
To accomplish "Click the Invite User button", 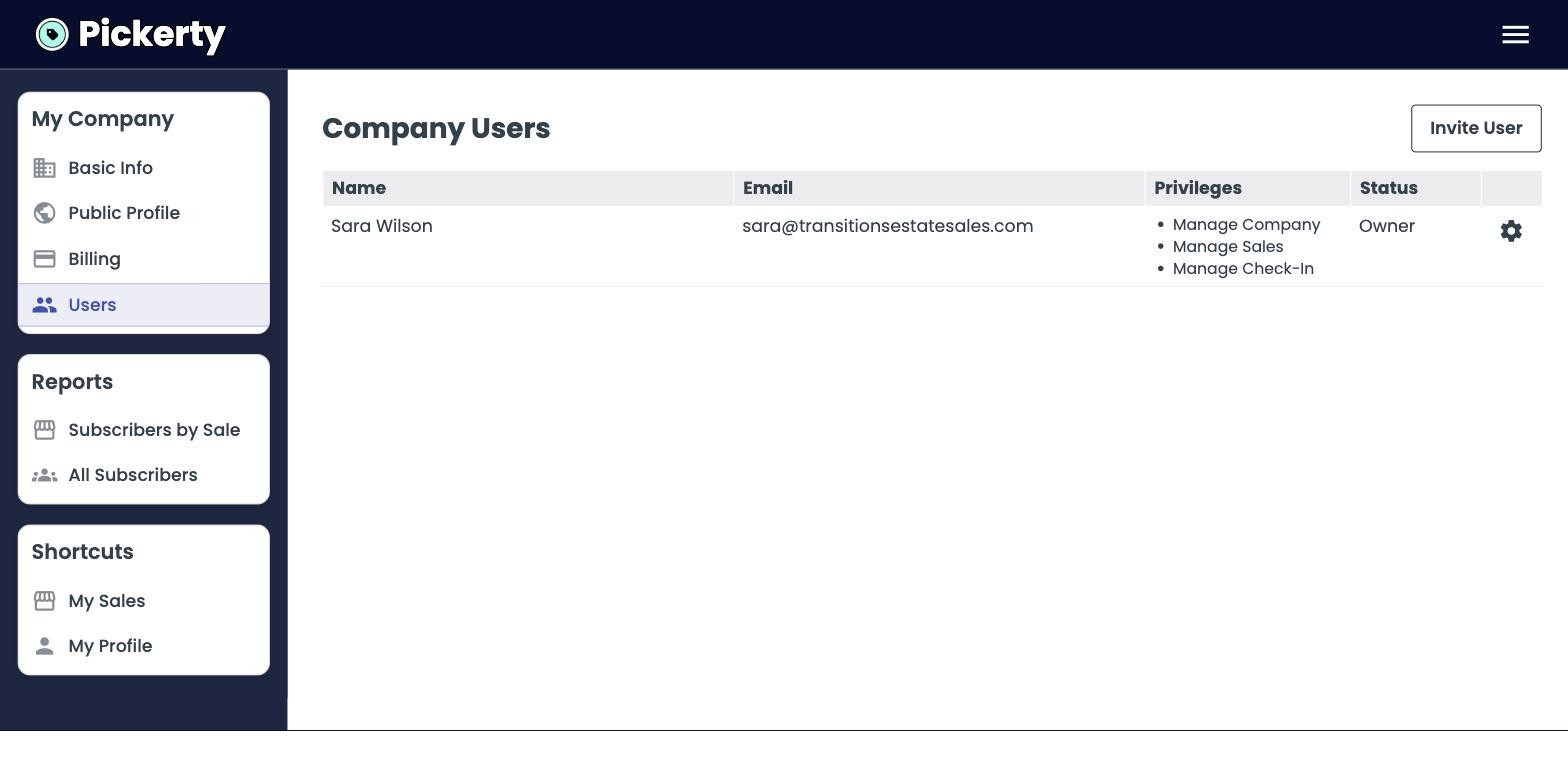I will click(x=1476, y=128).
